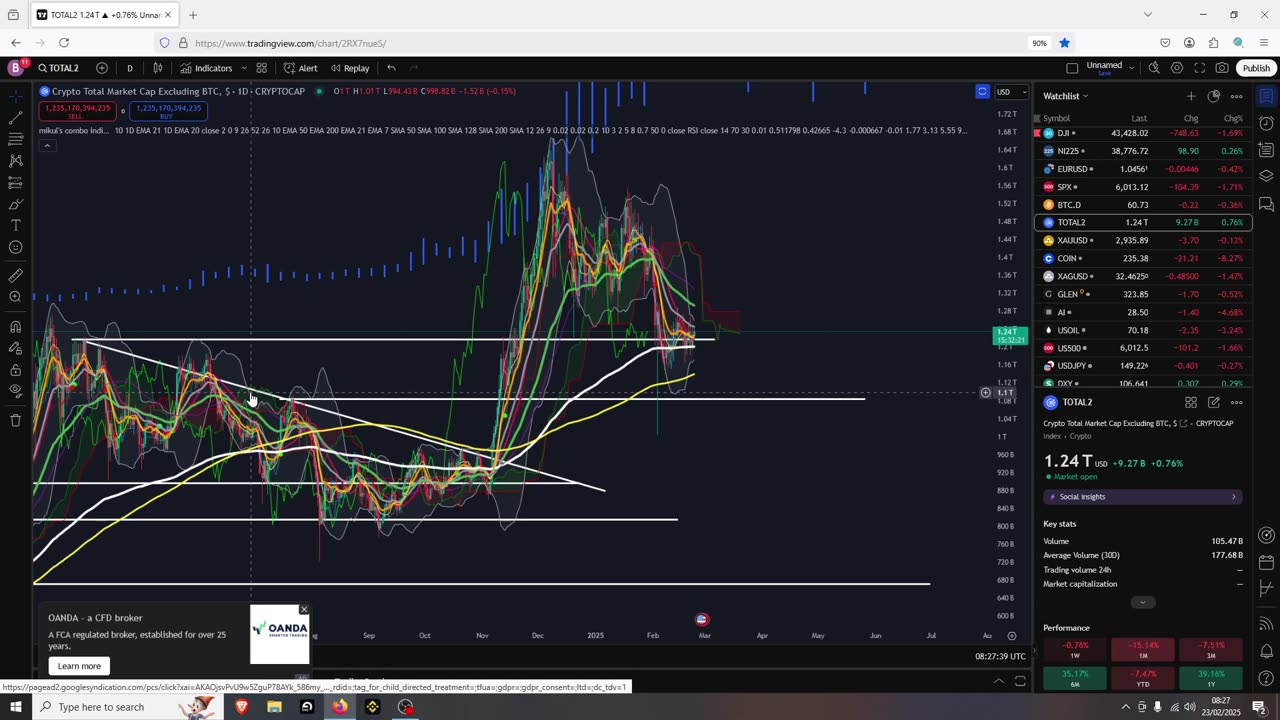This screenshot has height=720, width=1280.
Task: Open chart axis settings gear at bottom right
Action: click(x=1012, y=636)
